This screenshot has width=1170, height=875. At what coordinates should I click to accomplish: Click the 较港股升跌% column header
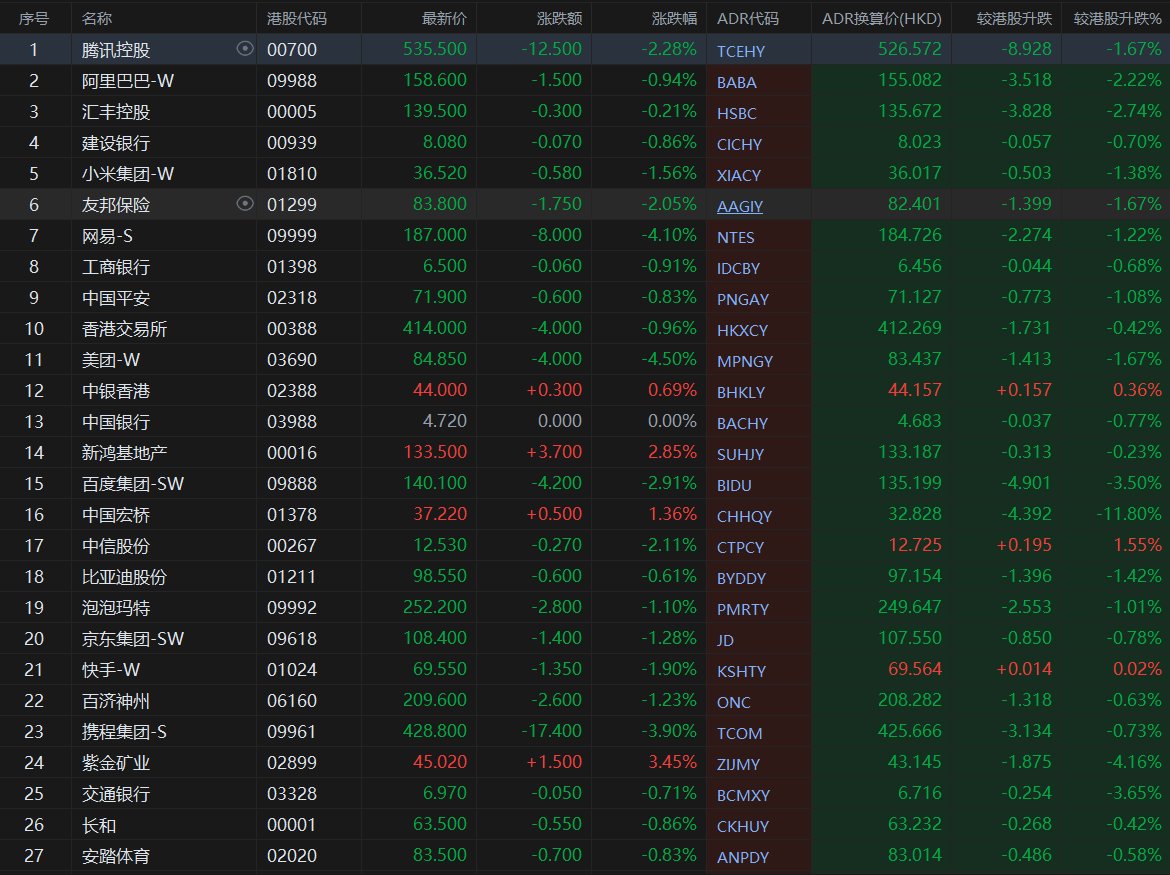pyautogui.click(x=1117, y=18)
